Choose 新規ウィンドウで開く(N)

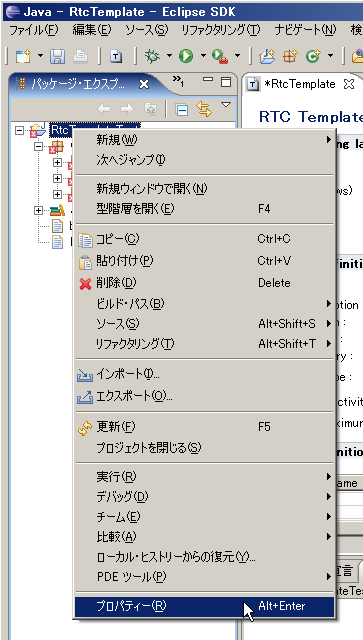pyautogui.click(x=205, y=189)
